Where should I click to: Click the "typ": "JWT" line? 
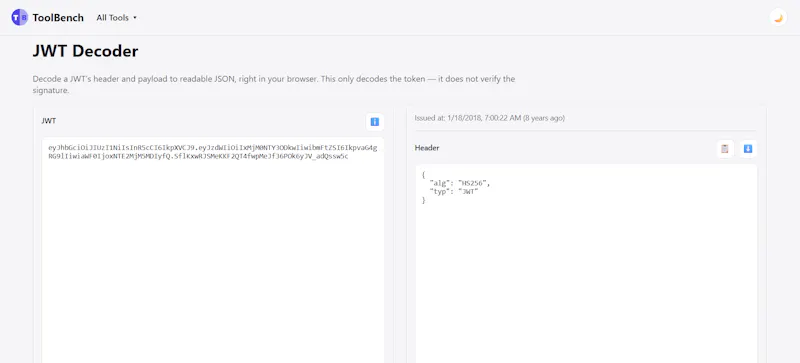(x=454, y=192)
